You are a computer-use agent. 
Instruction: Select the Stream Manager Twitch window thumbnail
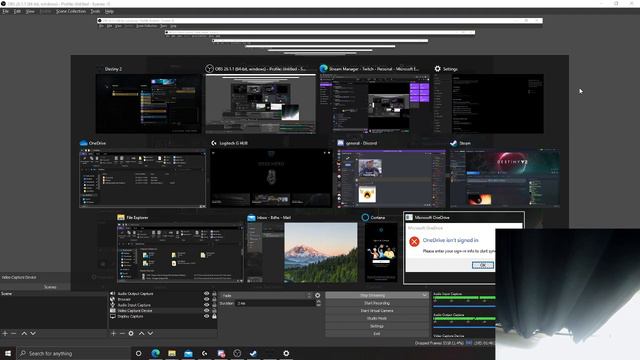[375, 103]
